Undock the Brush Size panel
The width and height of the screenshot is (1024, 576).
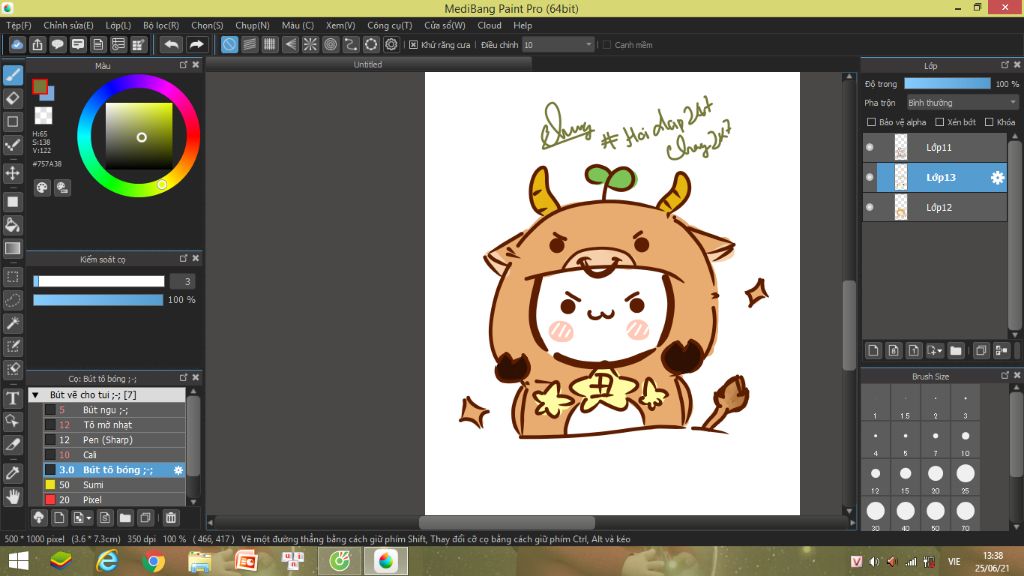coord(1005,376)
